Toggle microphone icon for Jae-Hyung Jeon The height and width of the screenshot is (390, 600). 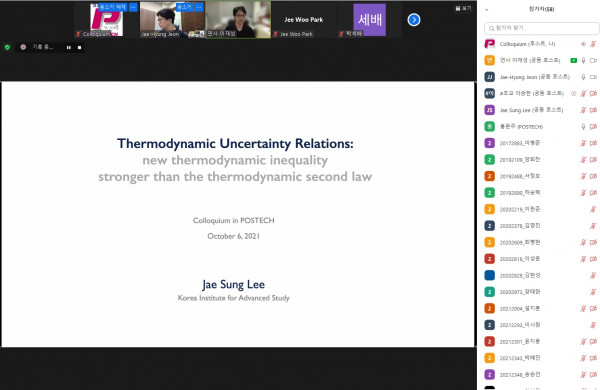pyautogui.click(x=584, y=77)
